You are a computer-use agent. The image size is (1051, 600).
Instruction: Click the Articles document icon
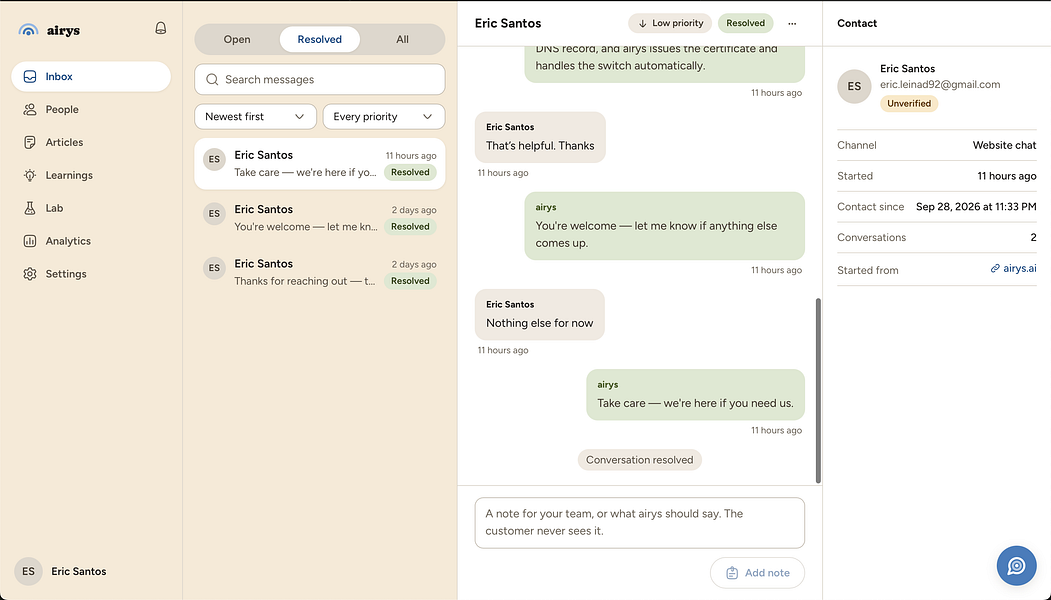tap(30, 142)
